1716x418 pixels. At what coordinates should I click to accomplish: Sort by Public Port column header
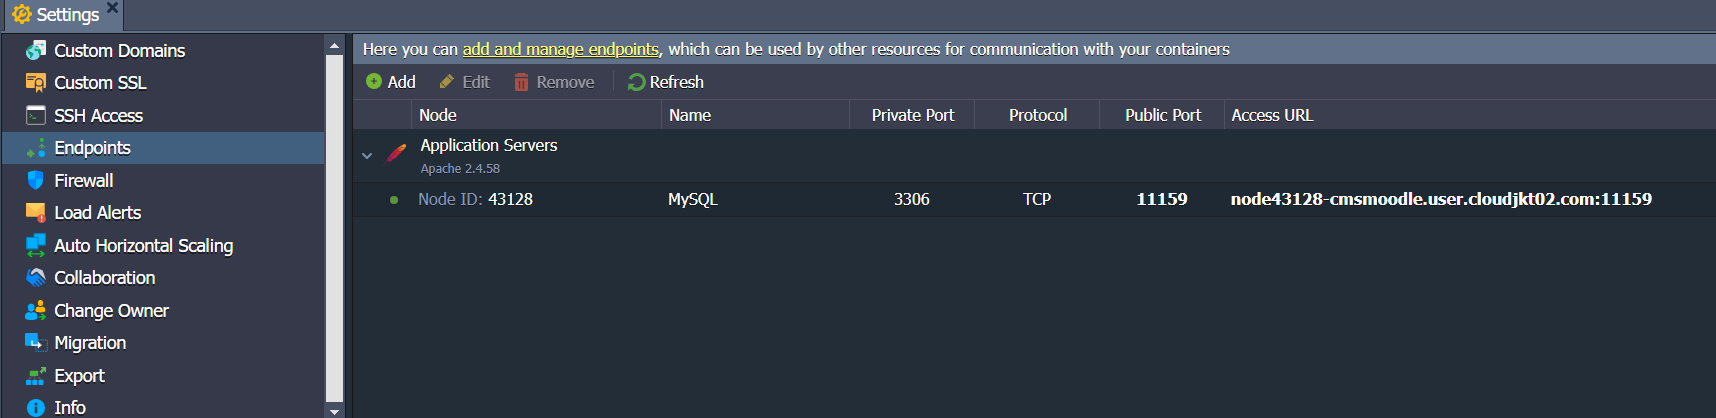click(1162, 115)
